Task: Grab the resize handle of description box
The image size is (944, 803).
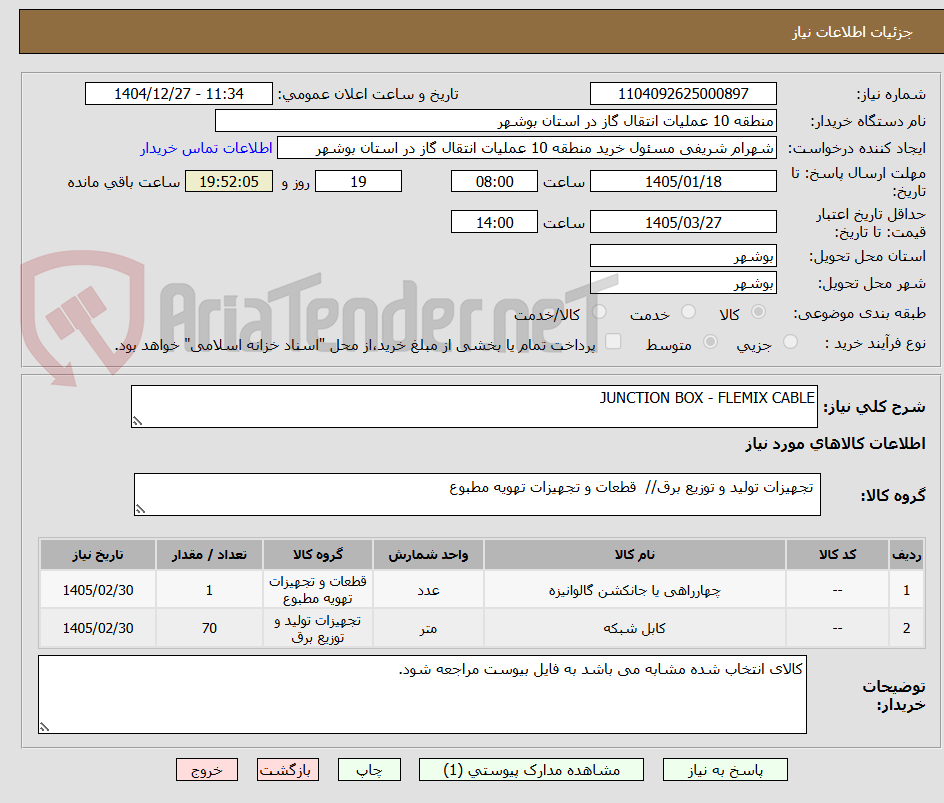Action: [137, 421]
